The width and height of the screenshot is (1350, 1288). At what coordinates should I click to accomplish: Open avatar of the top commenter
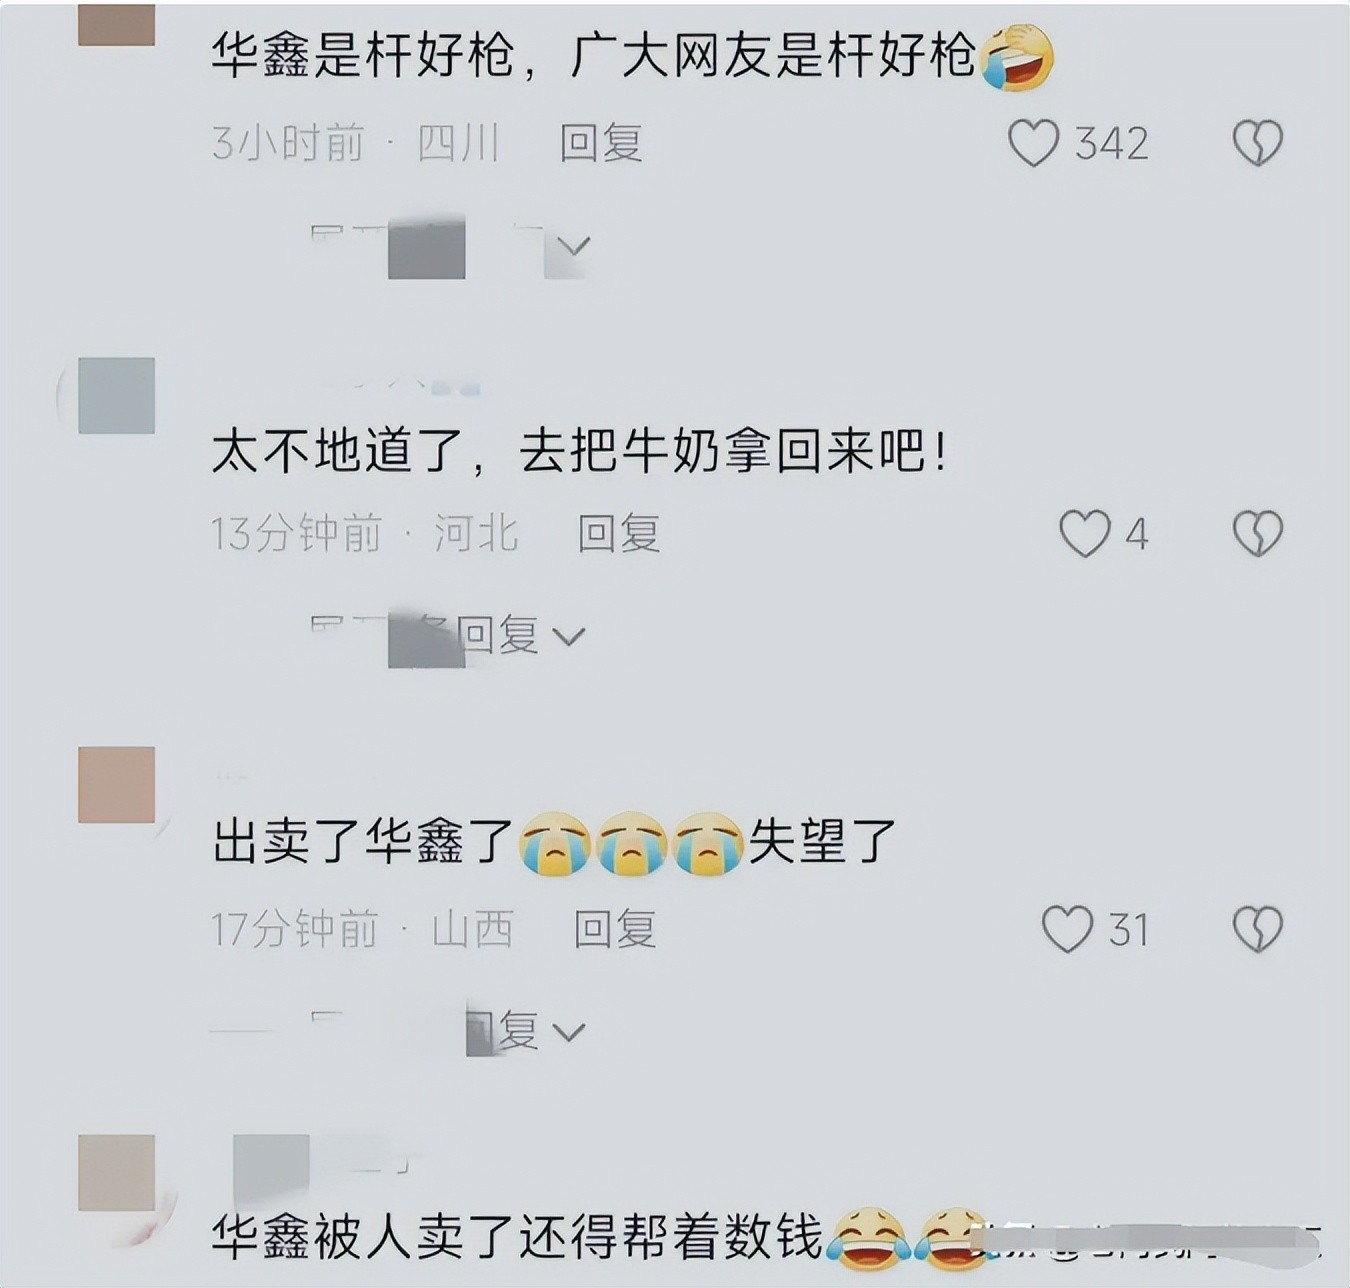point(116,24)
